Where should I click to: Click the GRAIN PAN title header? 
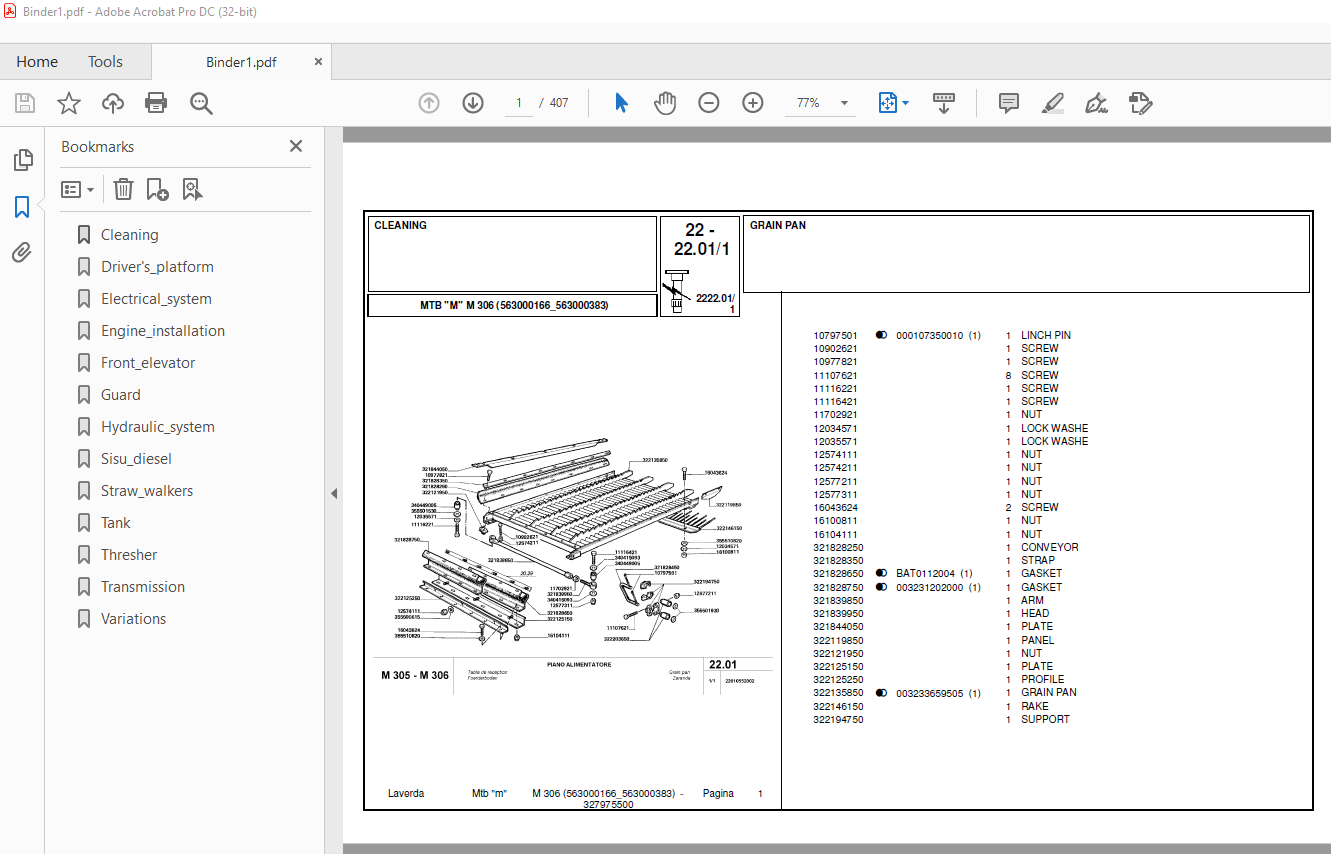(778, 225)
